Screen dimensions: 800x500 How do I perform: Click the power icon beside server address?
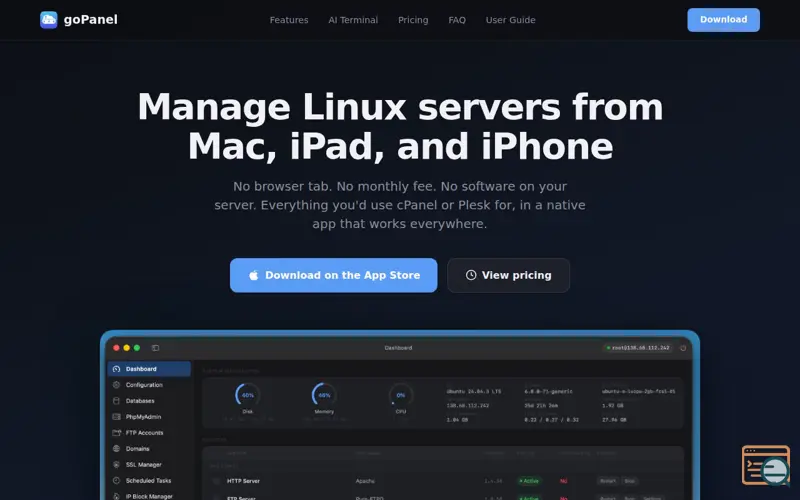point(683,348)
